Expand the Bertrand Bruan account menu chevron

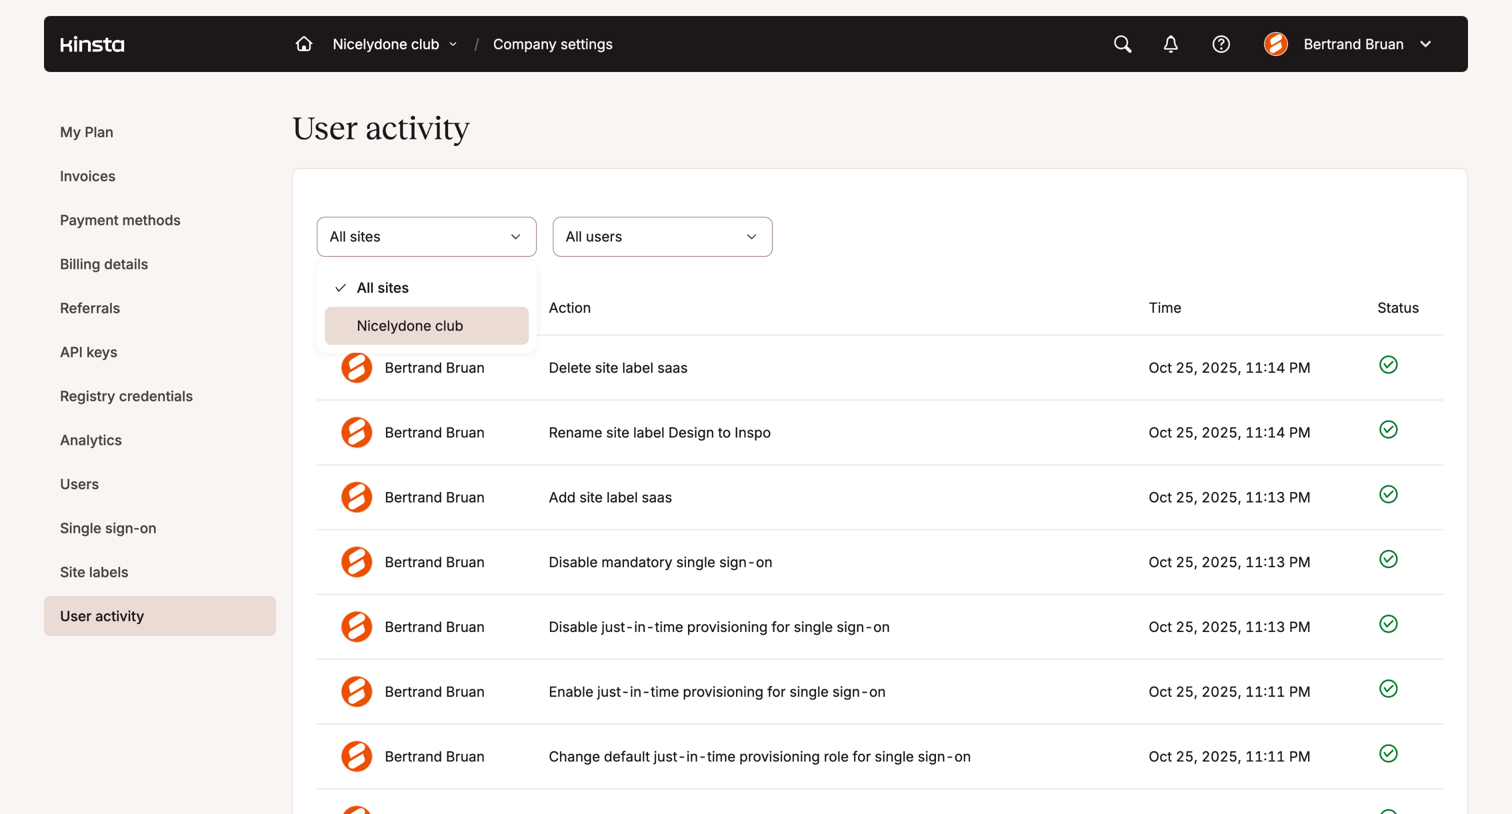(x=1426, y=44)
